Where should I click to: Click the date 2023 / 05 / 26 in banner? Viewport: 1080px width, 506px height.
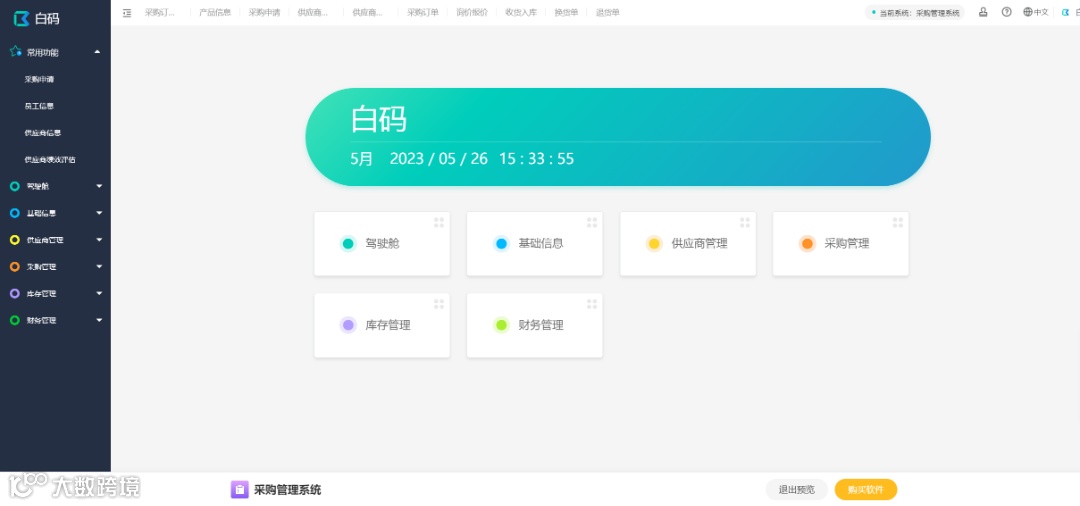point(439,159)
